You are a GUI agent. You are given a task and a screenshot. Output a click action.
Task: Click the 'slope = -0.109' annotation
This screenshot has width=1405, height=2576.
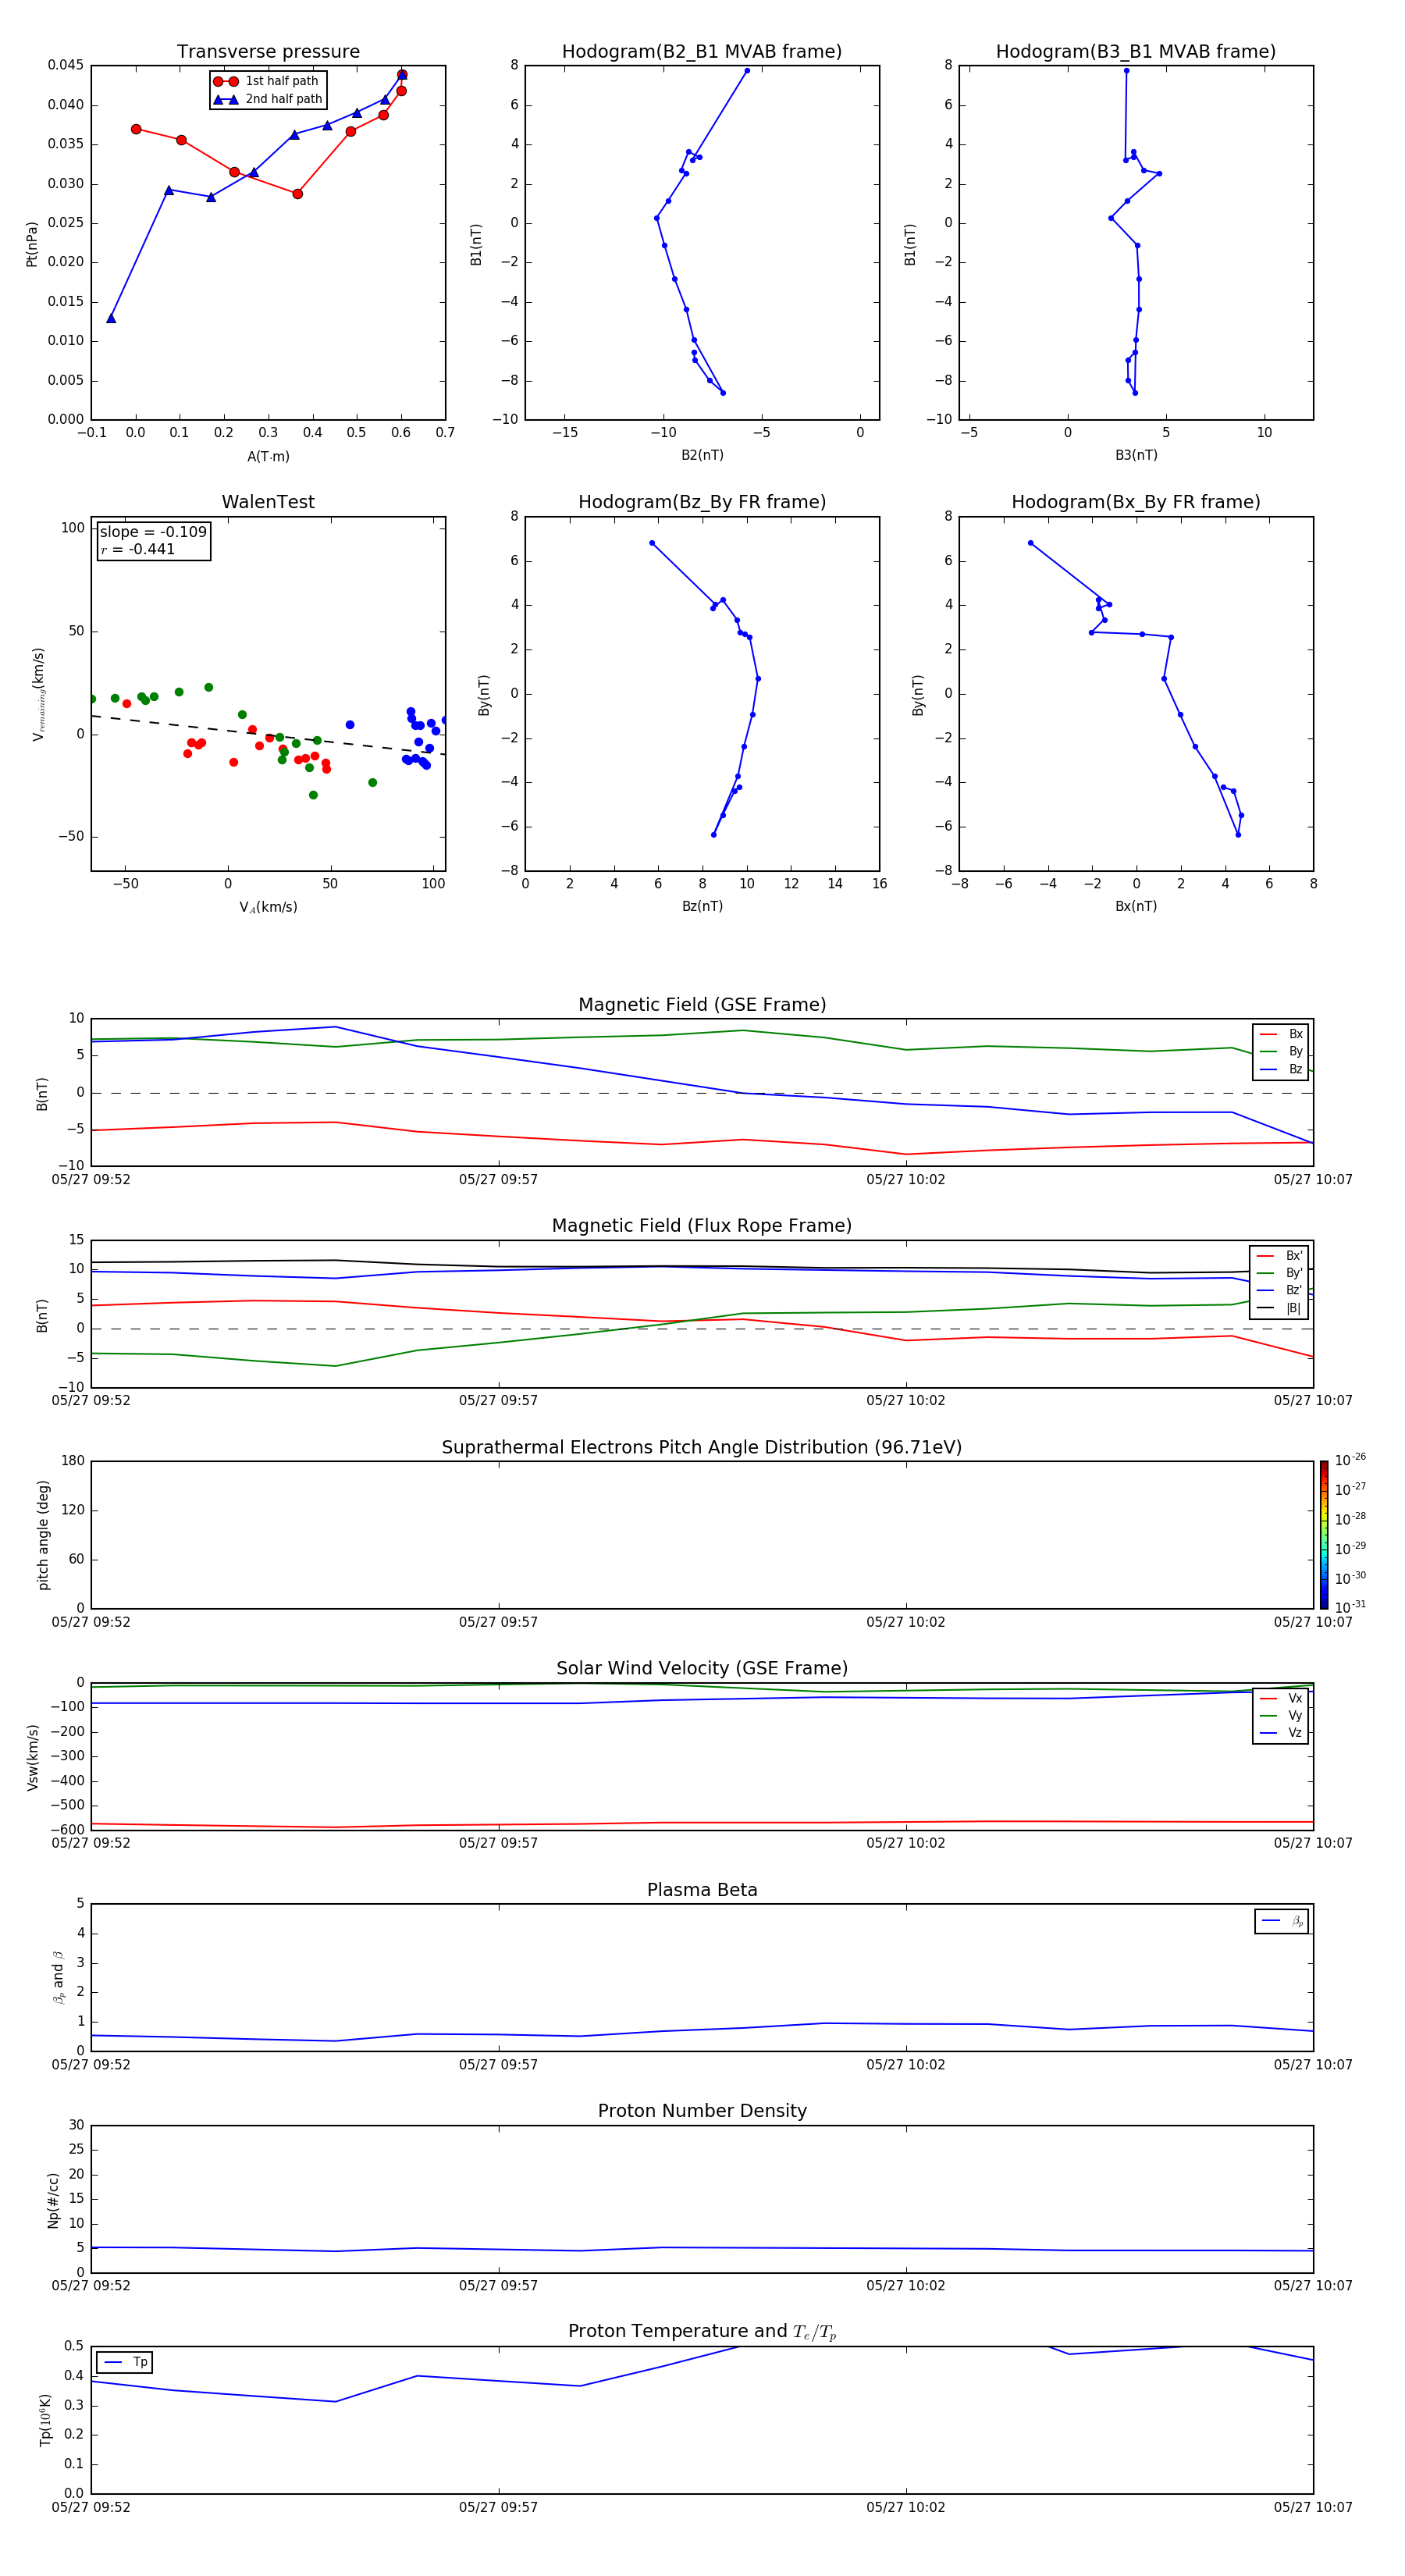[x=153, y=532]
